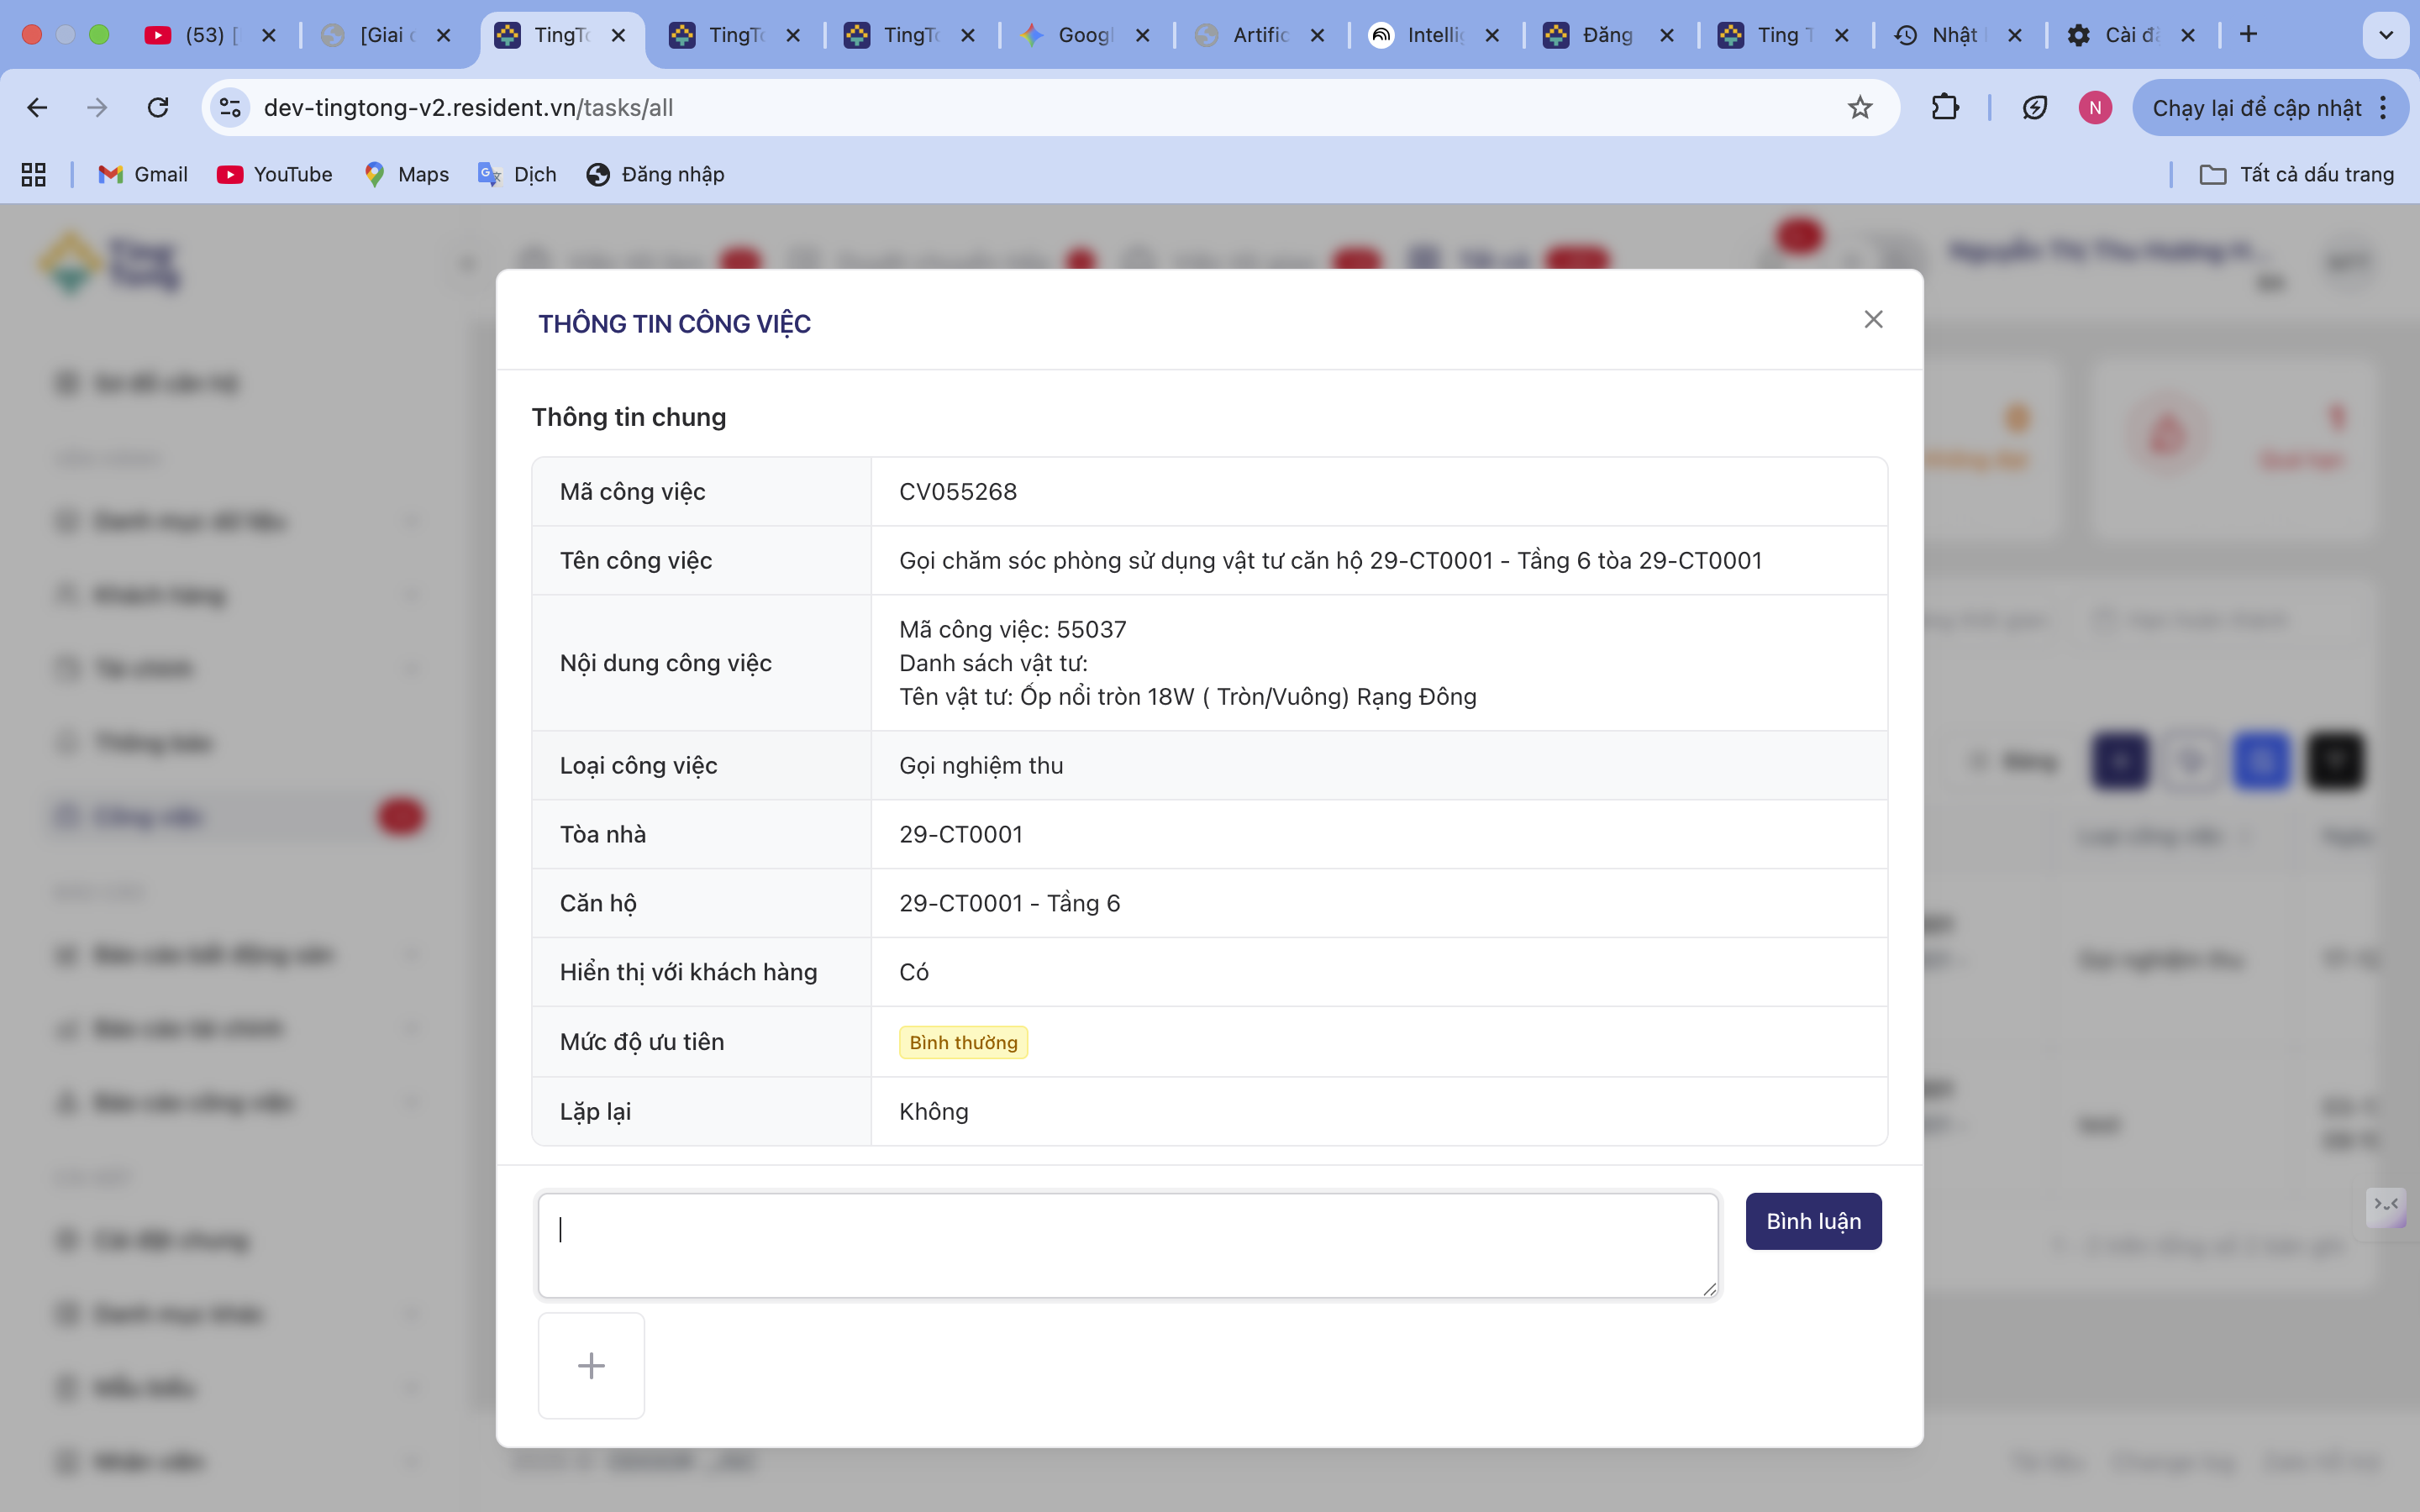Screen dimensions: 2420x1512
Task: Click Chạy lại để cập nhật button
Action: (2255, 108)
